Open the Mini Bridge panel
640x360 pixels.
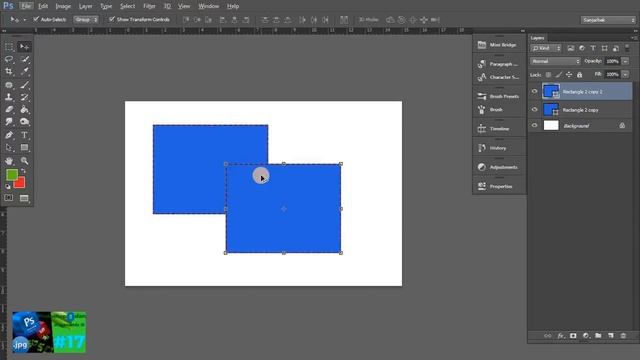pyautogui.click(x=499, y=45)
